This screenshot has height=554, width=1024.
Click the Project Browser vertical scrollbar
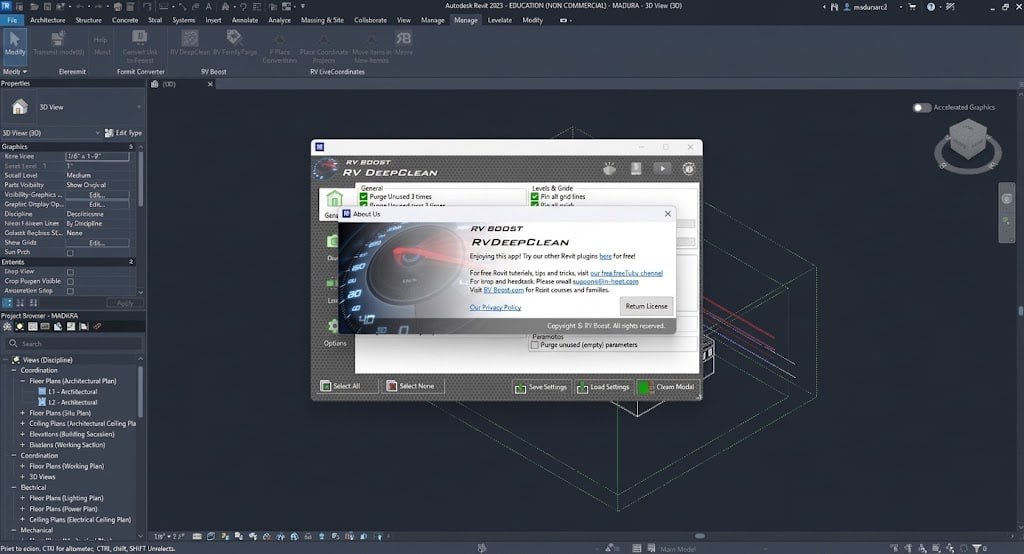tap(140, 392)
